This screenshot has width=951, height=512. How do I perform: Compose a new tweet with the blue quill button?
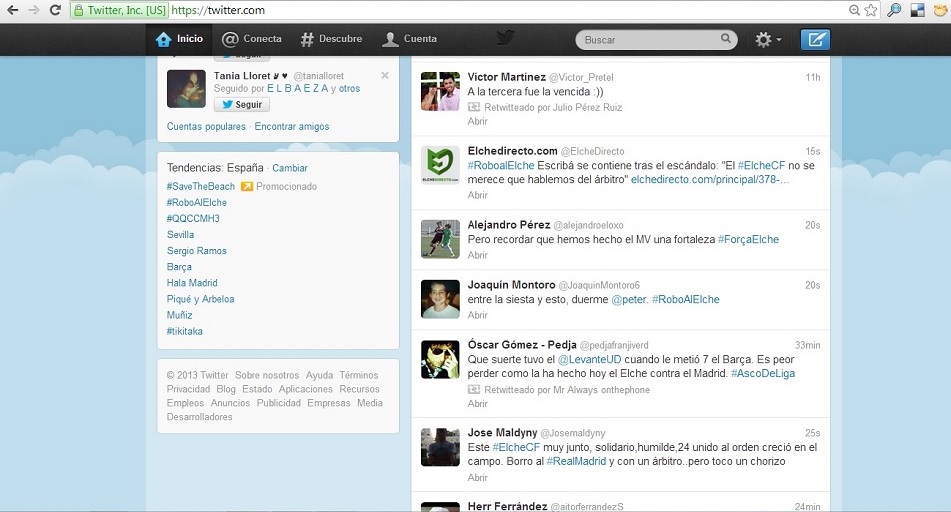coord(815,39)
